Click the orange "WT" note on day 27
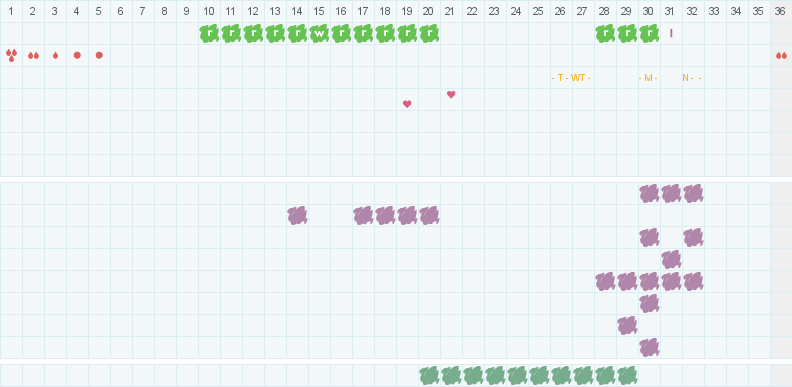Screen dimensions: 792x387 [580, 78]
